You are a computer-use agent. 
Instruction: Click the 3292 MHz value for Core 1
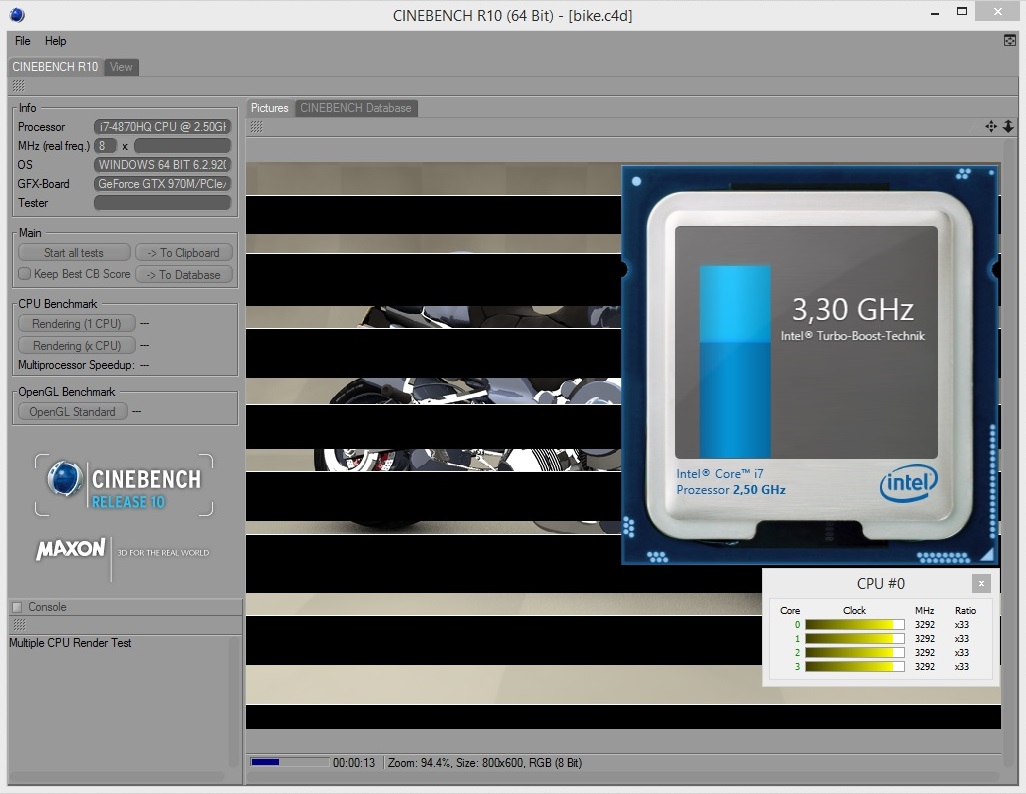pyautogui.click(x=925, y=638)
